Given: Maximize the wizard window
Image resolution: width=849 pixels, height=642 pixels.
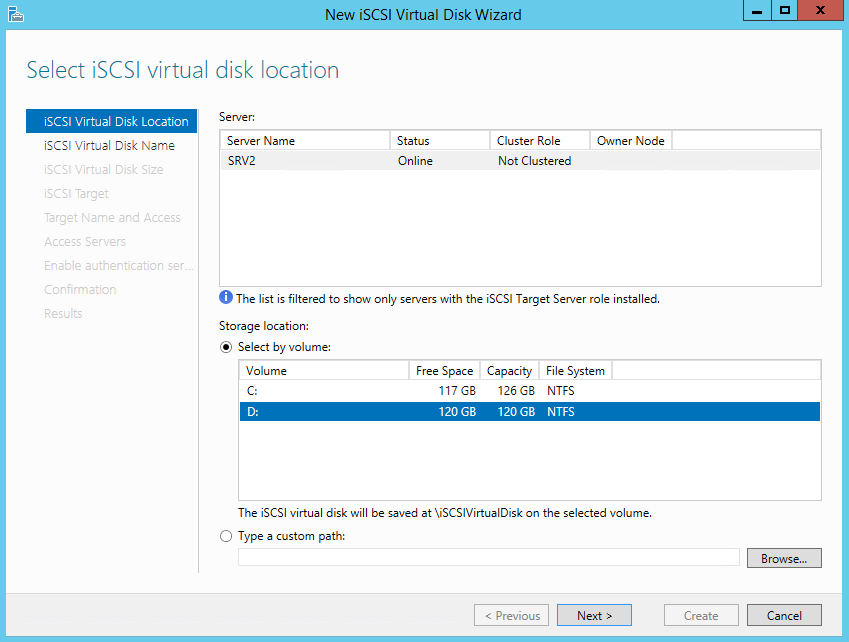Looking at the screenshot, I should [785, 11].
